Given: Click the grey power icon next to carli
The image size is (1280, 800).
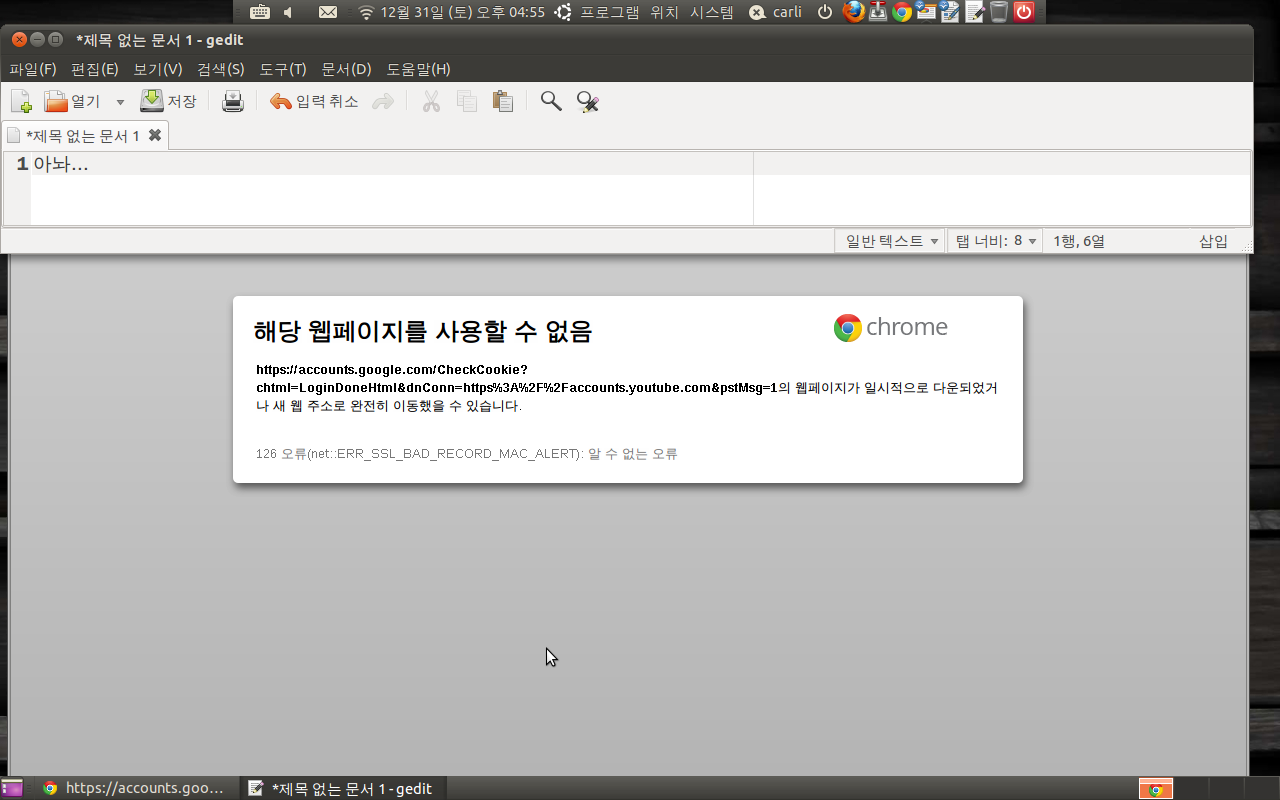Looking at the screenshot, I should [x=825, y=12].
